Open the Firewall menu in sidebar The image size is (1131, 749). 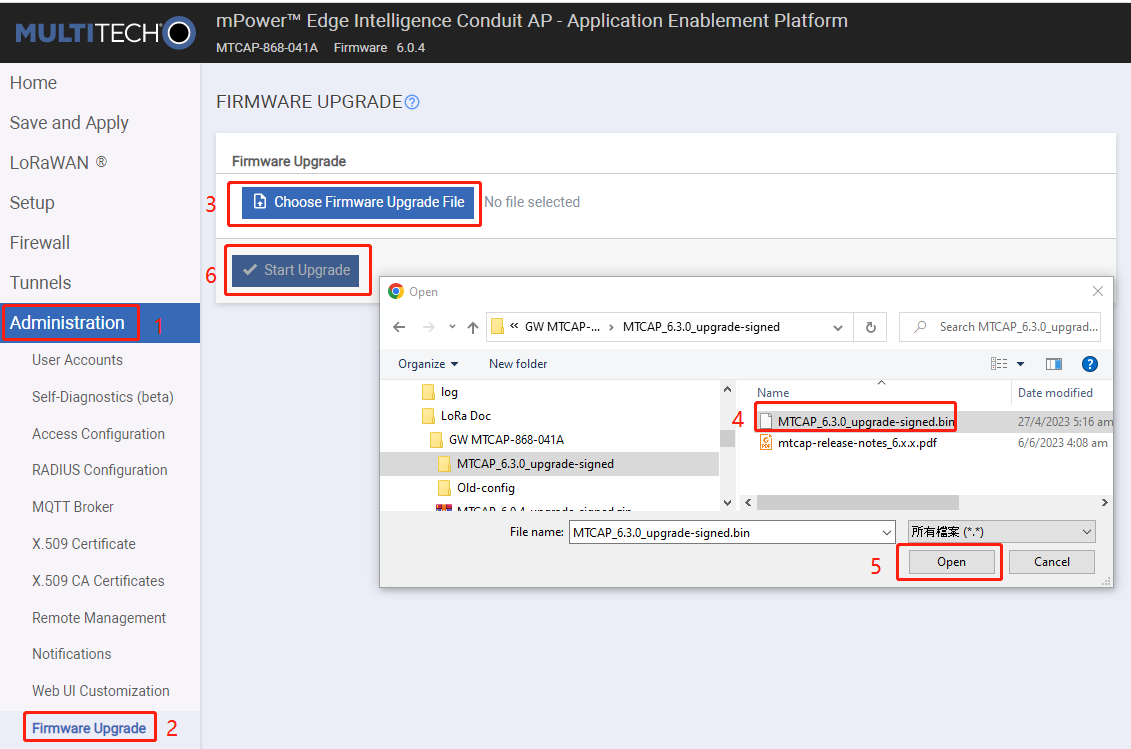[40, 243]
